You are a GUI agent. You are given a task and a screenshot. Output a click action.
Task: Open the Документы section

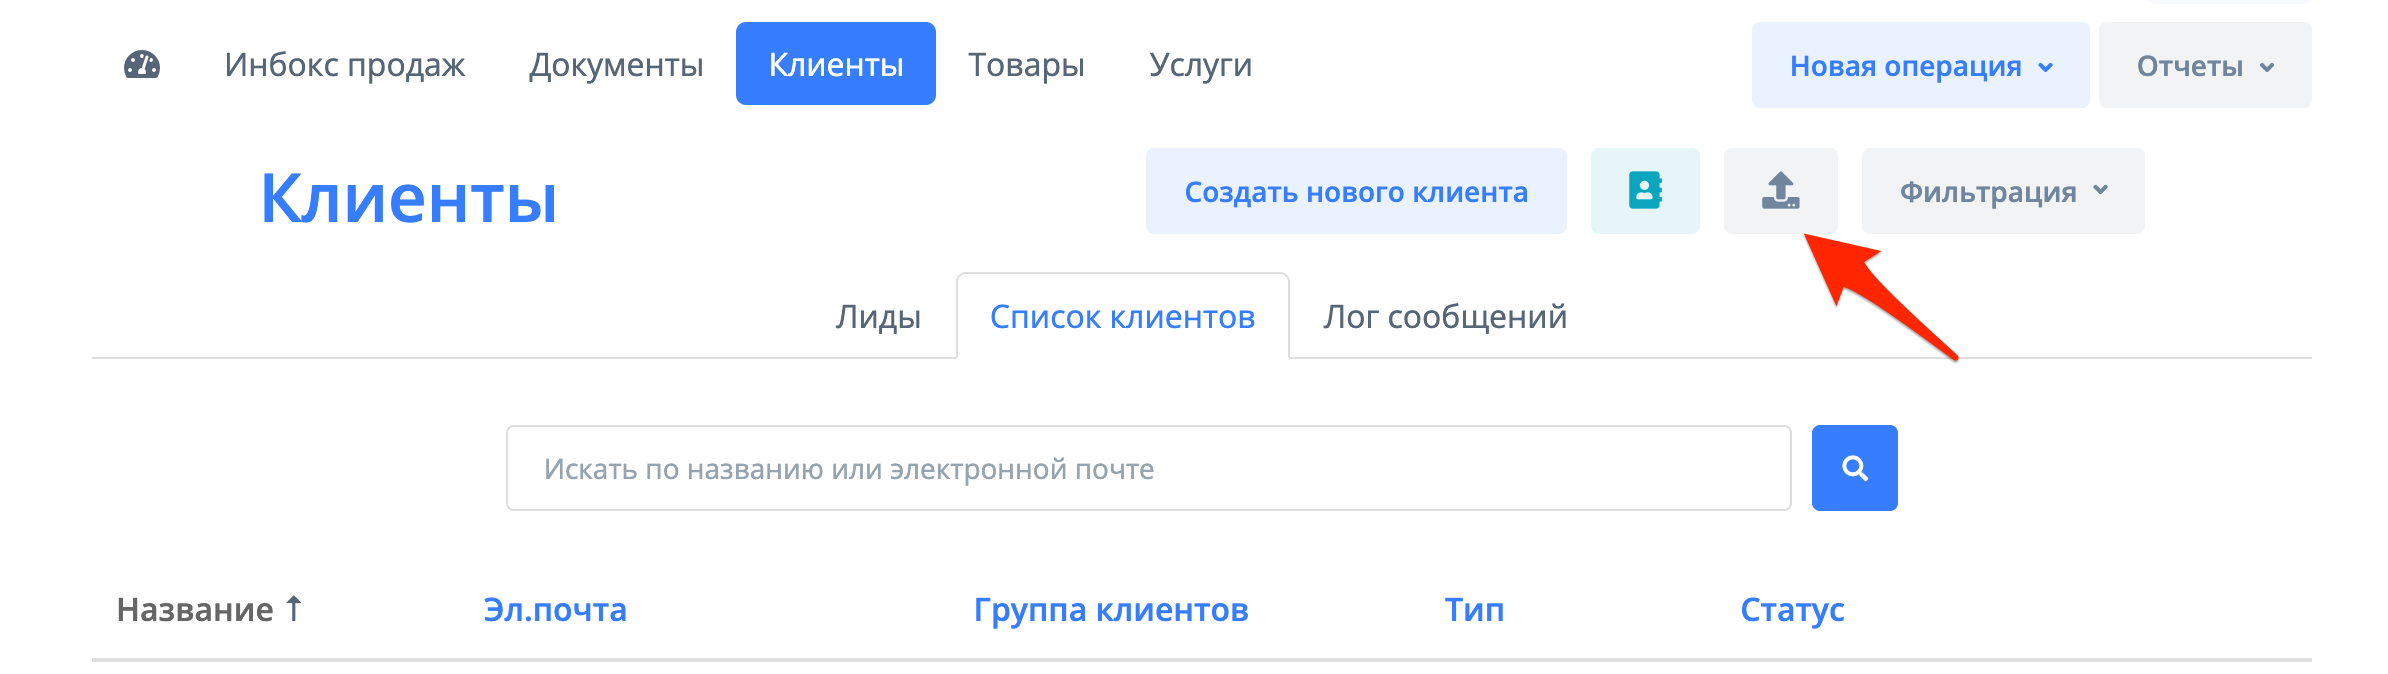coord(616,64)
